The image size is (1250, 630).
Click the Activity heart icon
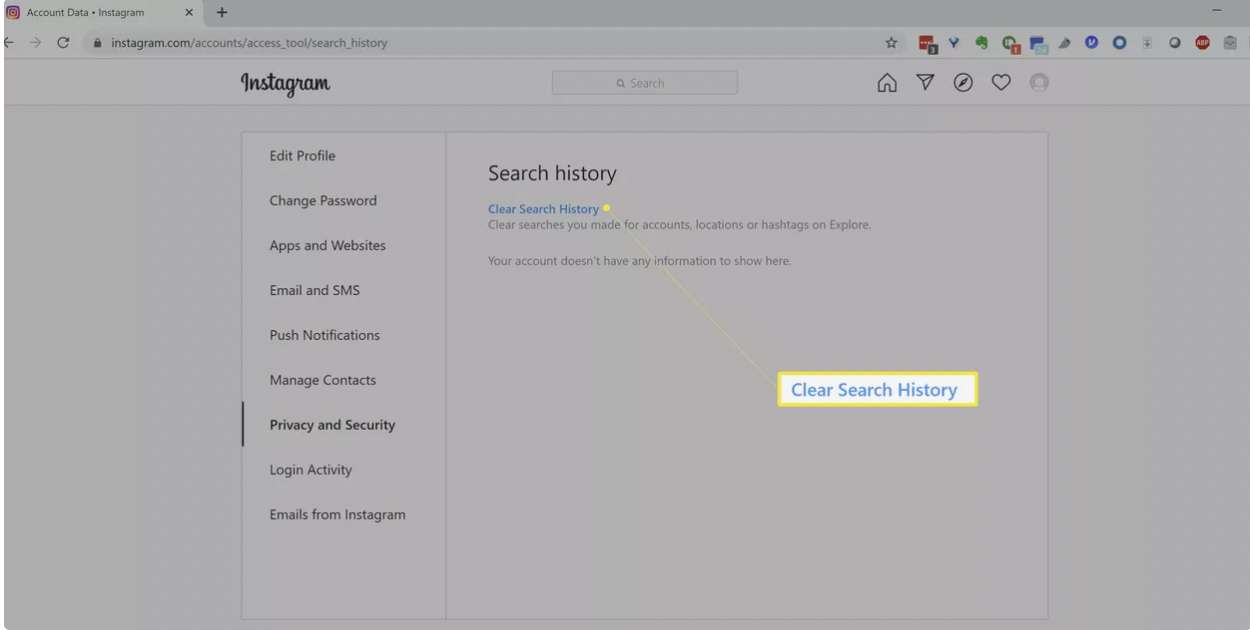pos(1001,82)
